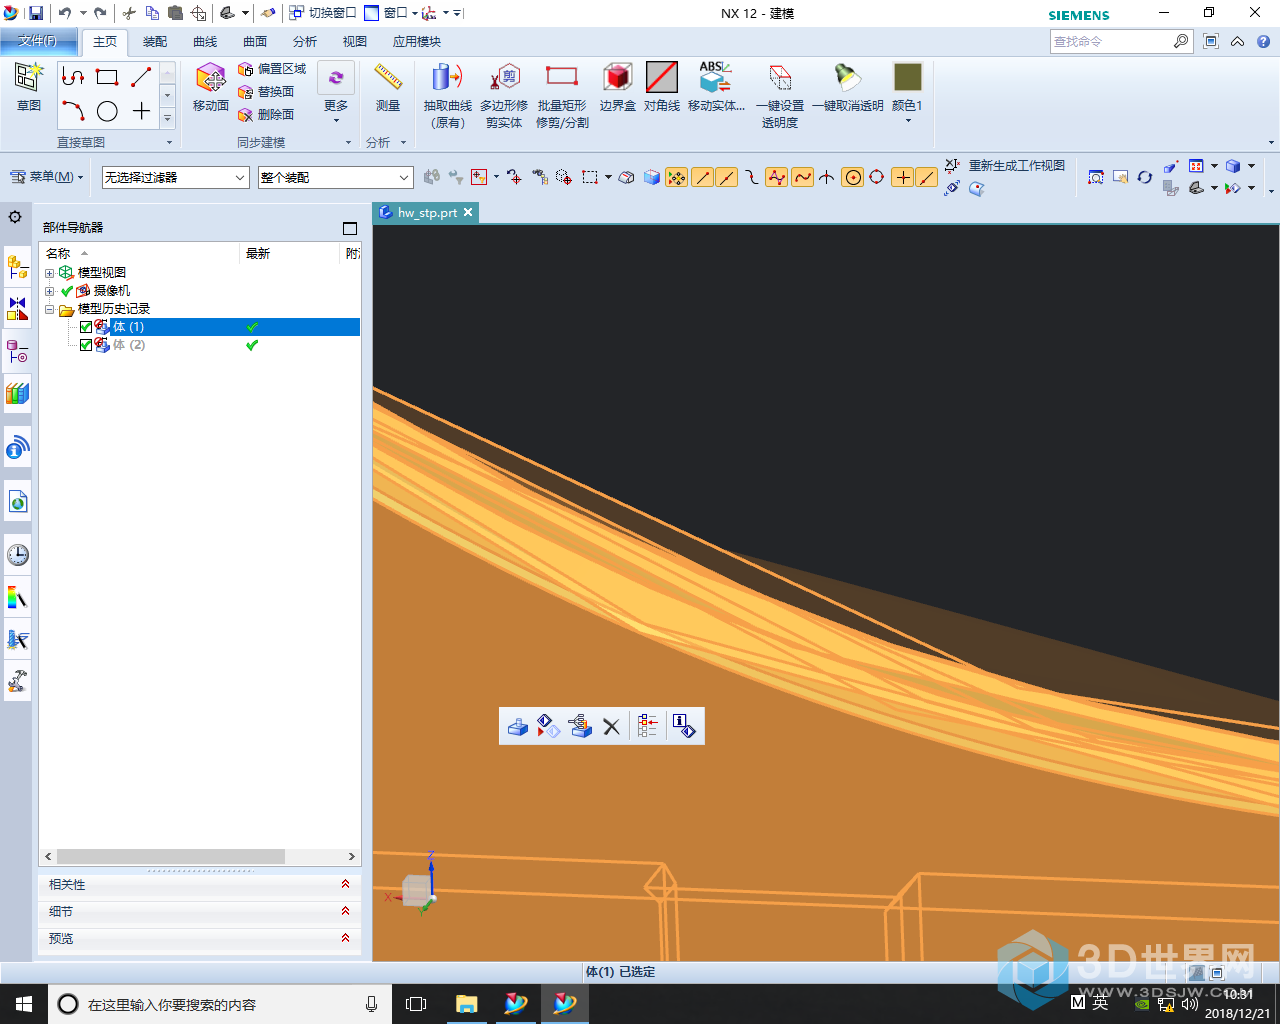Image resolution: width=1280 pixels, height=1024 pixels.
Task: Select the point (plus) sketch tool
Action: 141,111
